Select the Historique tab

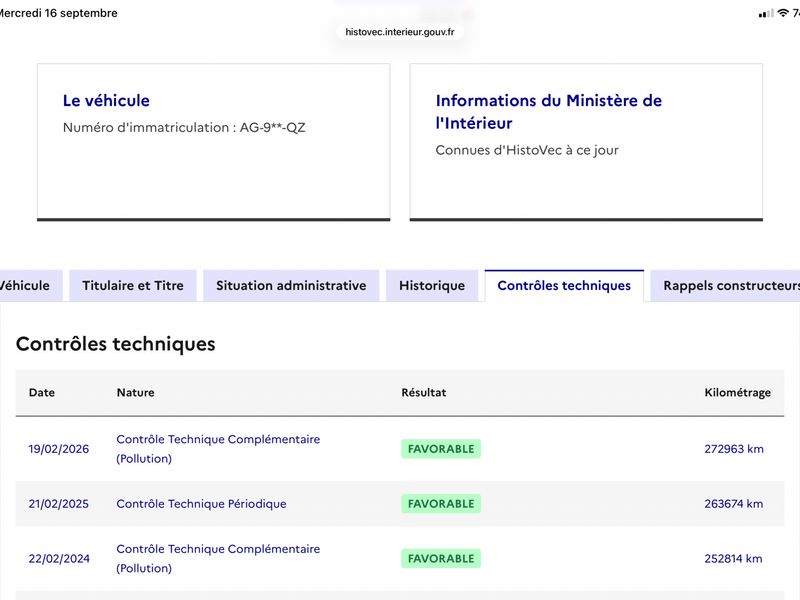tap(432, 286)
